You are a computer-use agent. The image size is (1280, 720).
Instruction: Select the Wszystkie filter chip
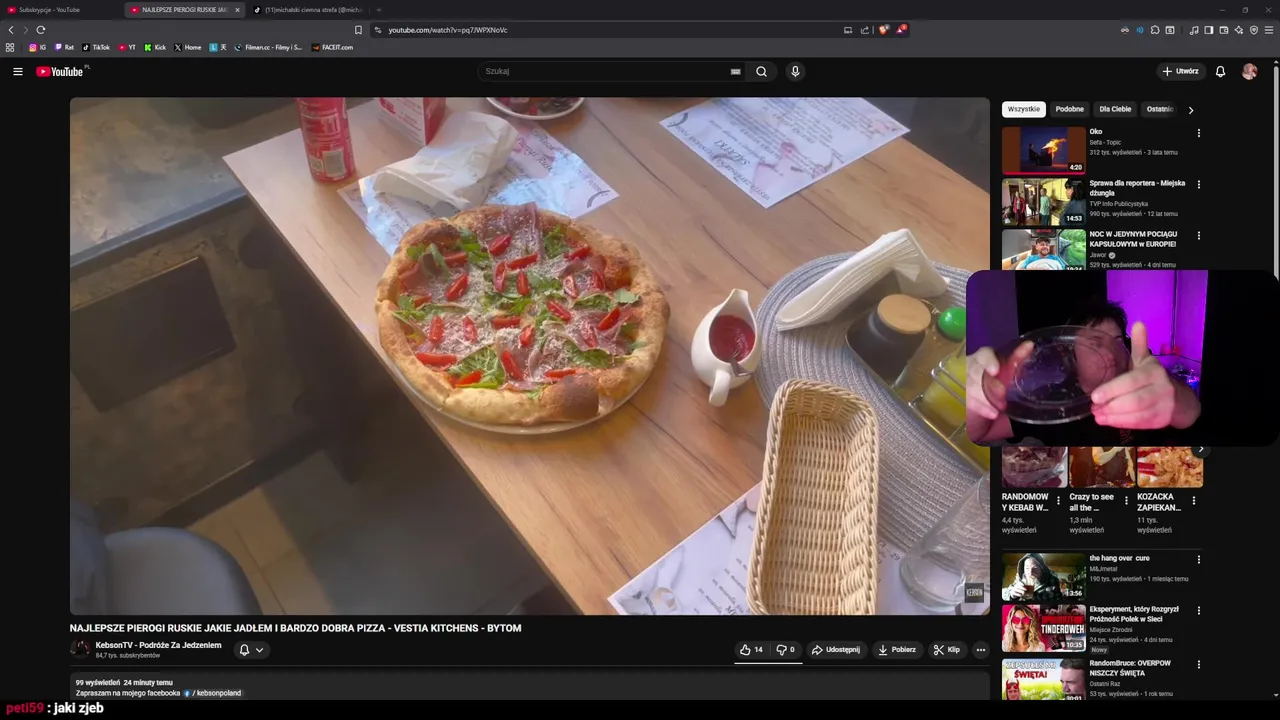[1024, 109]
